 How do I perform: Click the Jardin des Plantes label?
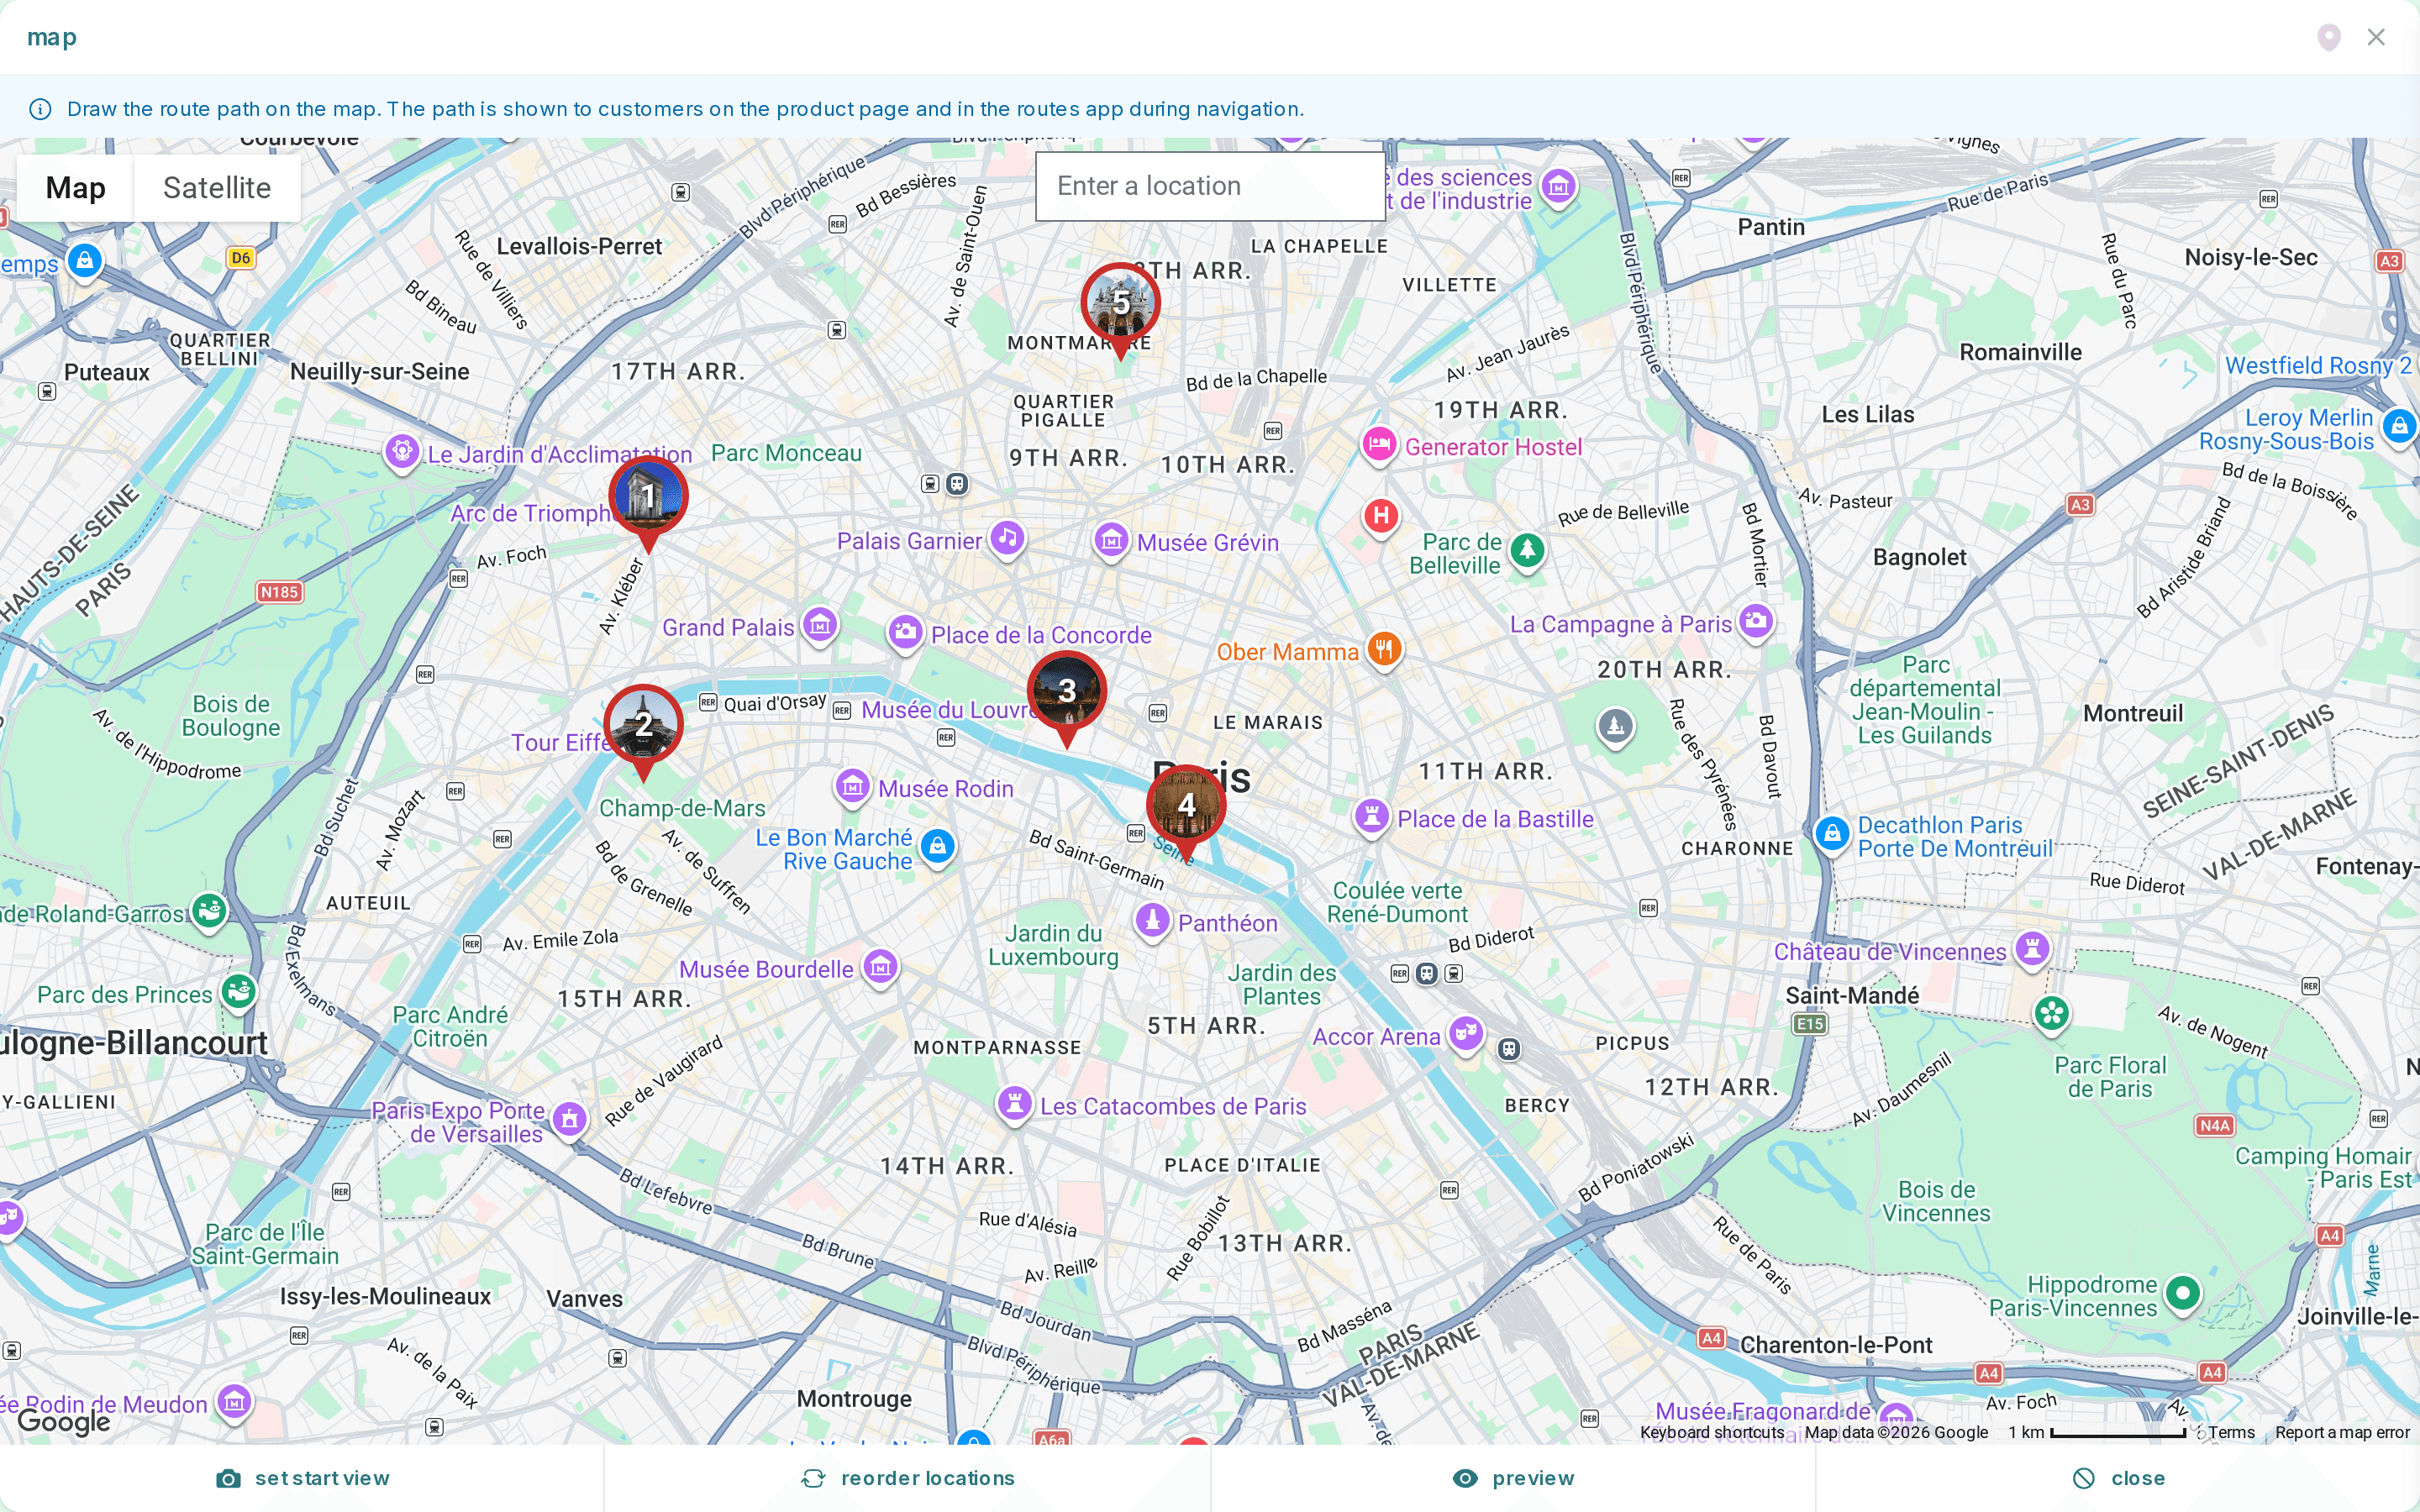[x=1282, y=985]
